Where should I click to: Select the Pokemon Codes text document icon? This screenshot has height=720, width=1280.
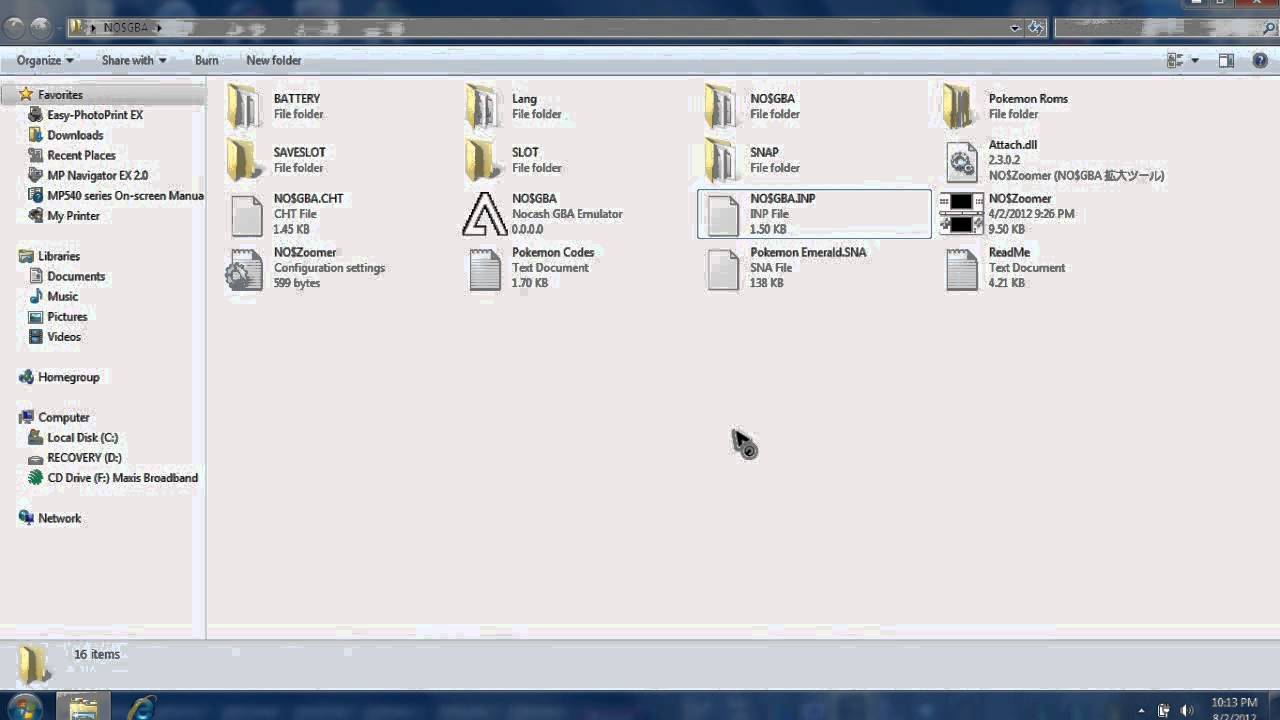[x=484, y=270]
